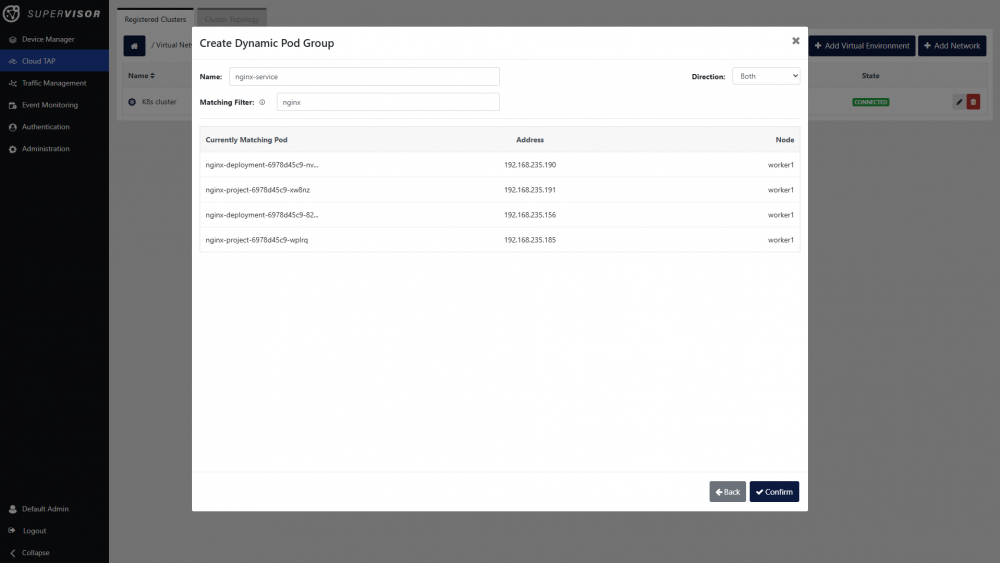1000x563 pixels.
Task: Close the Create Dynamic Pod Group dialog
Action: (796, 41)
